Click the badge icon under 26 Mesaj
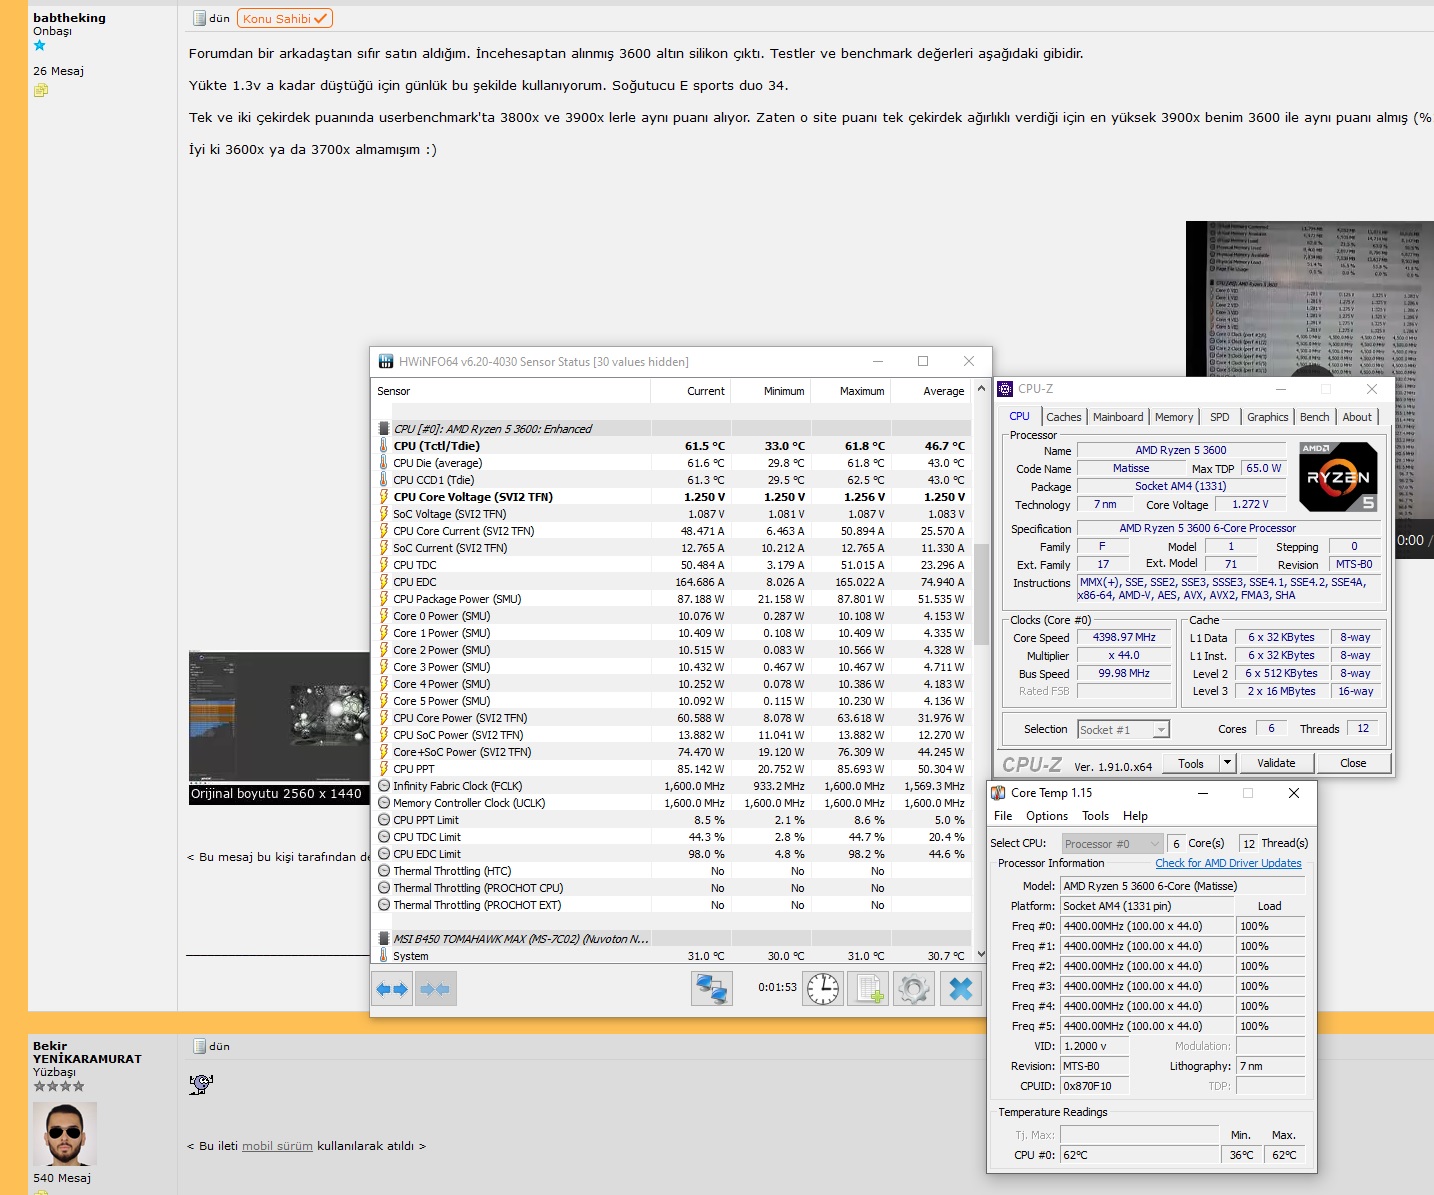 click(40, 90)
